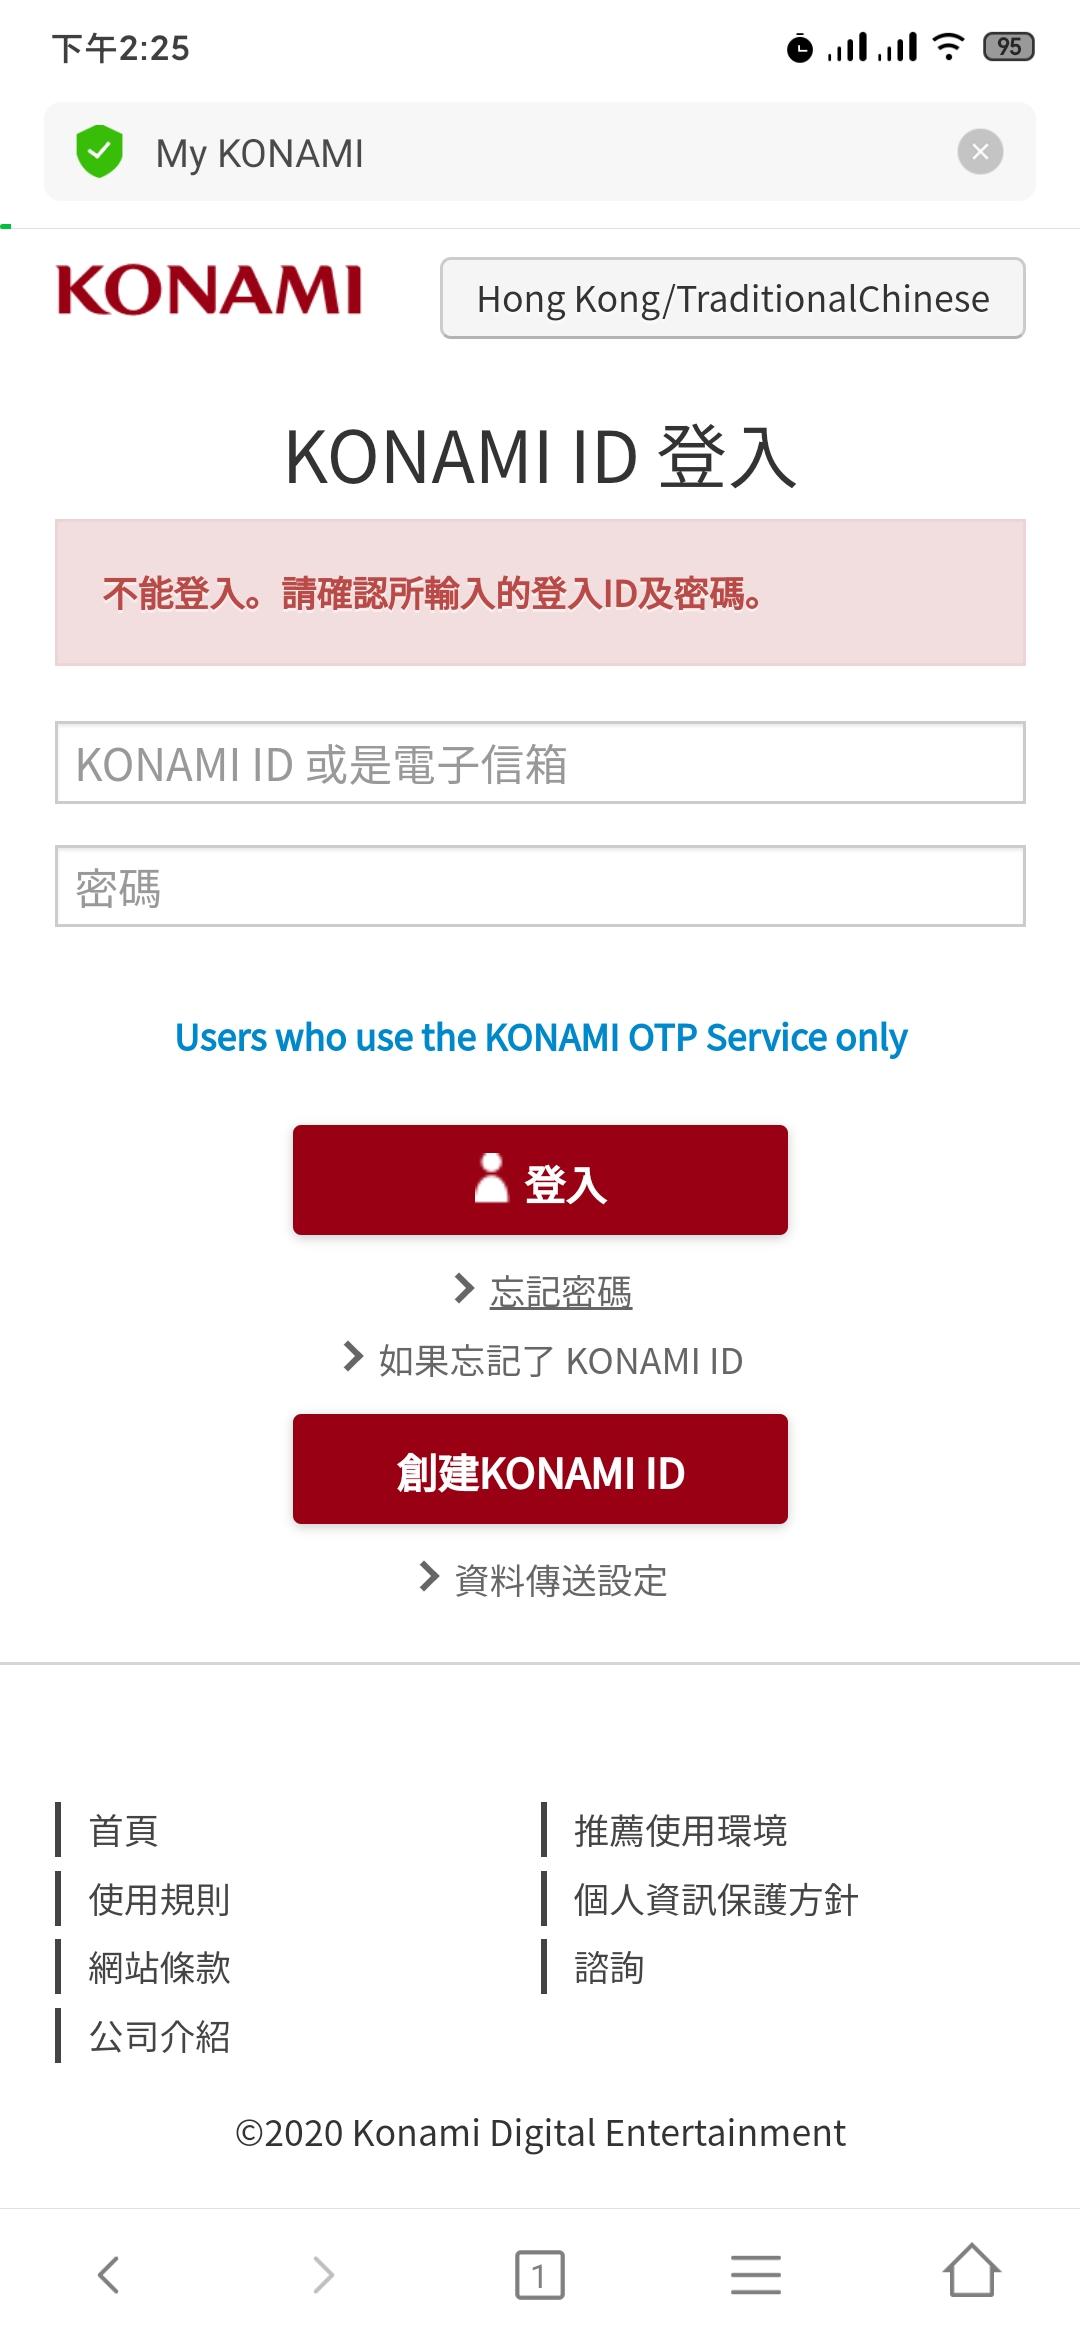Focus the 密碼 password field
1080x2340 pixels.
coord(540,887)
